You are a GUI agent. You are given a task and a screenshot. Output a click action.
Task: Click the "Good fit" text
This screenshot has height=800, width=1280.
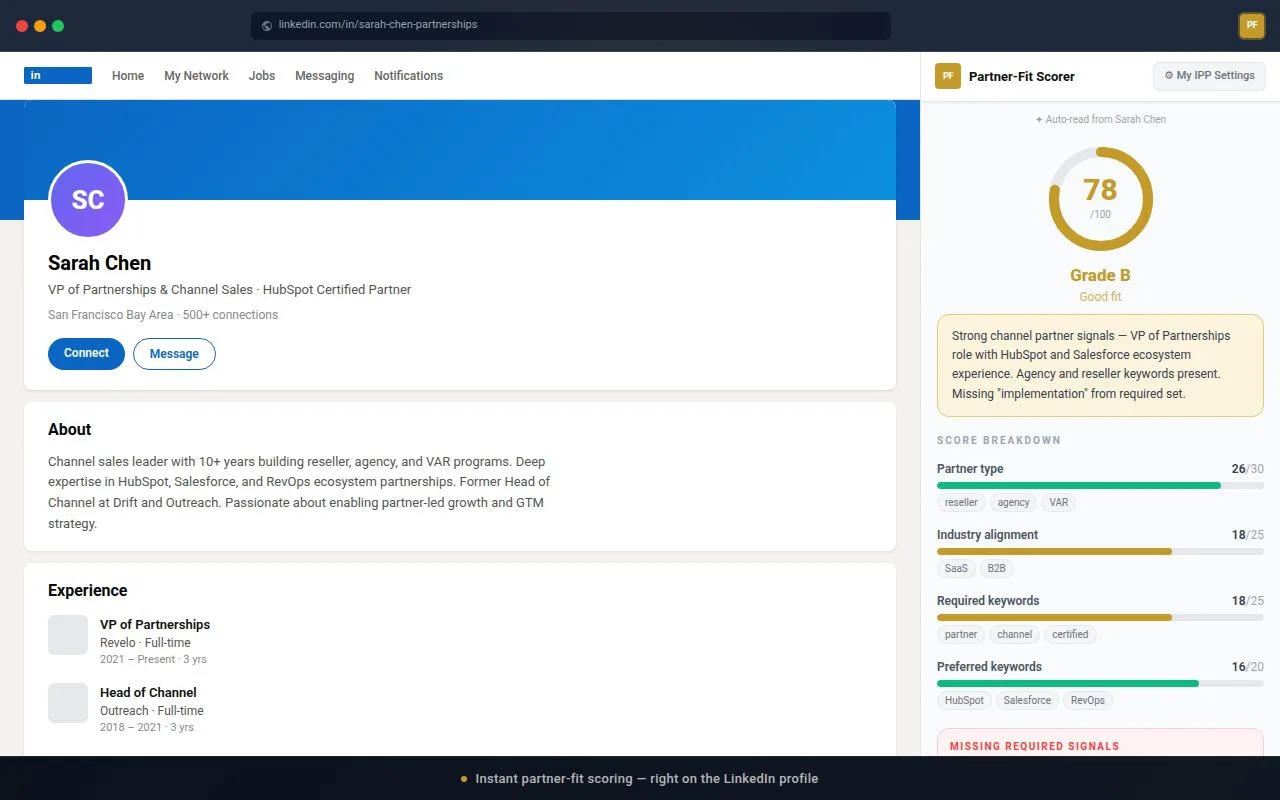coord(1100,297)
